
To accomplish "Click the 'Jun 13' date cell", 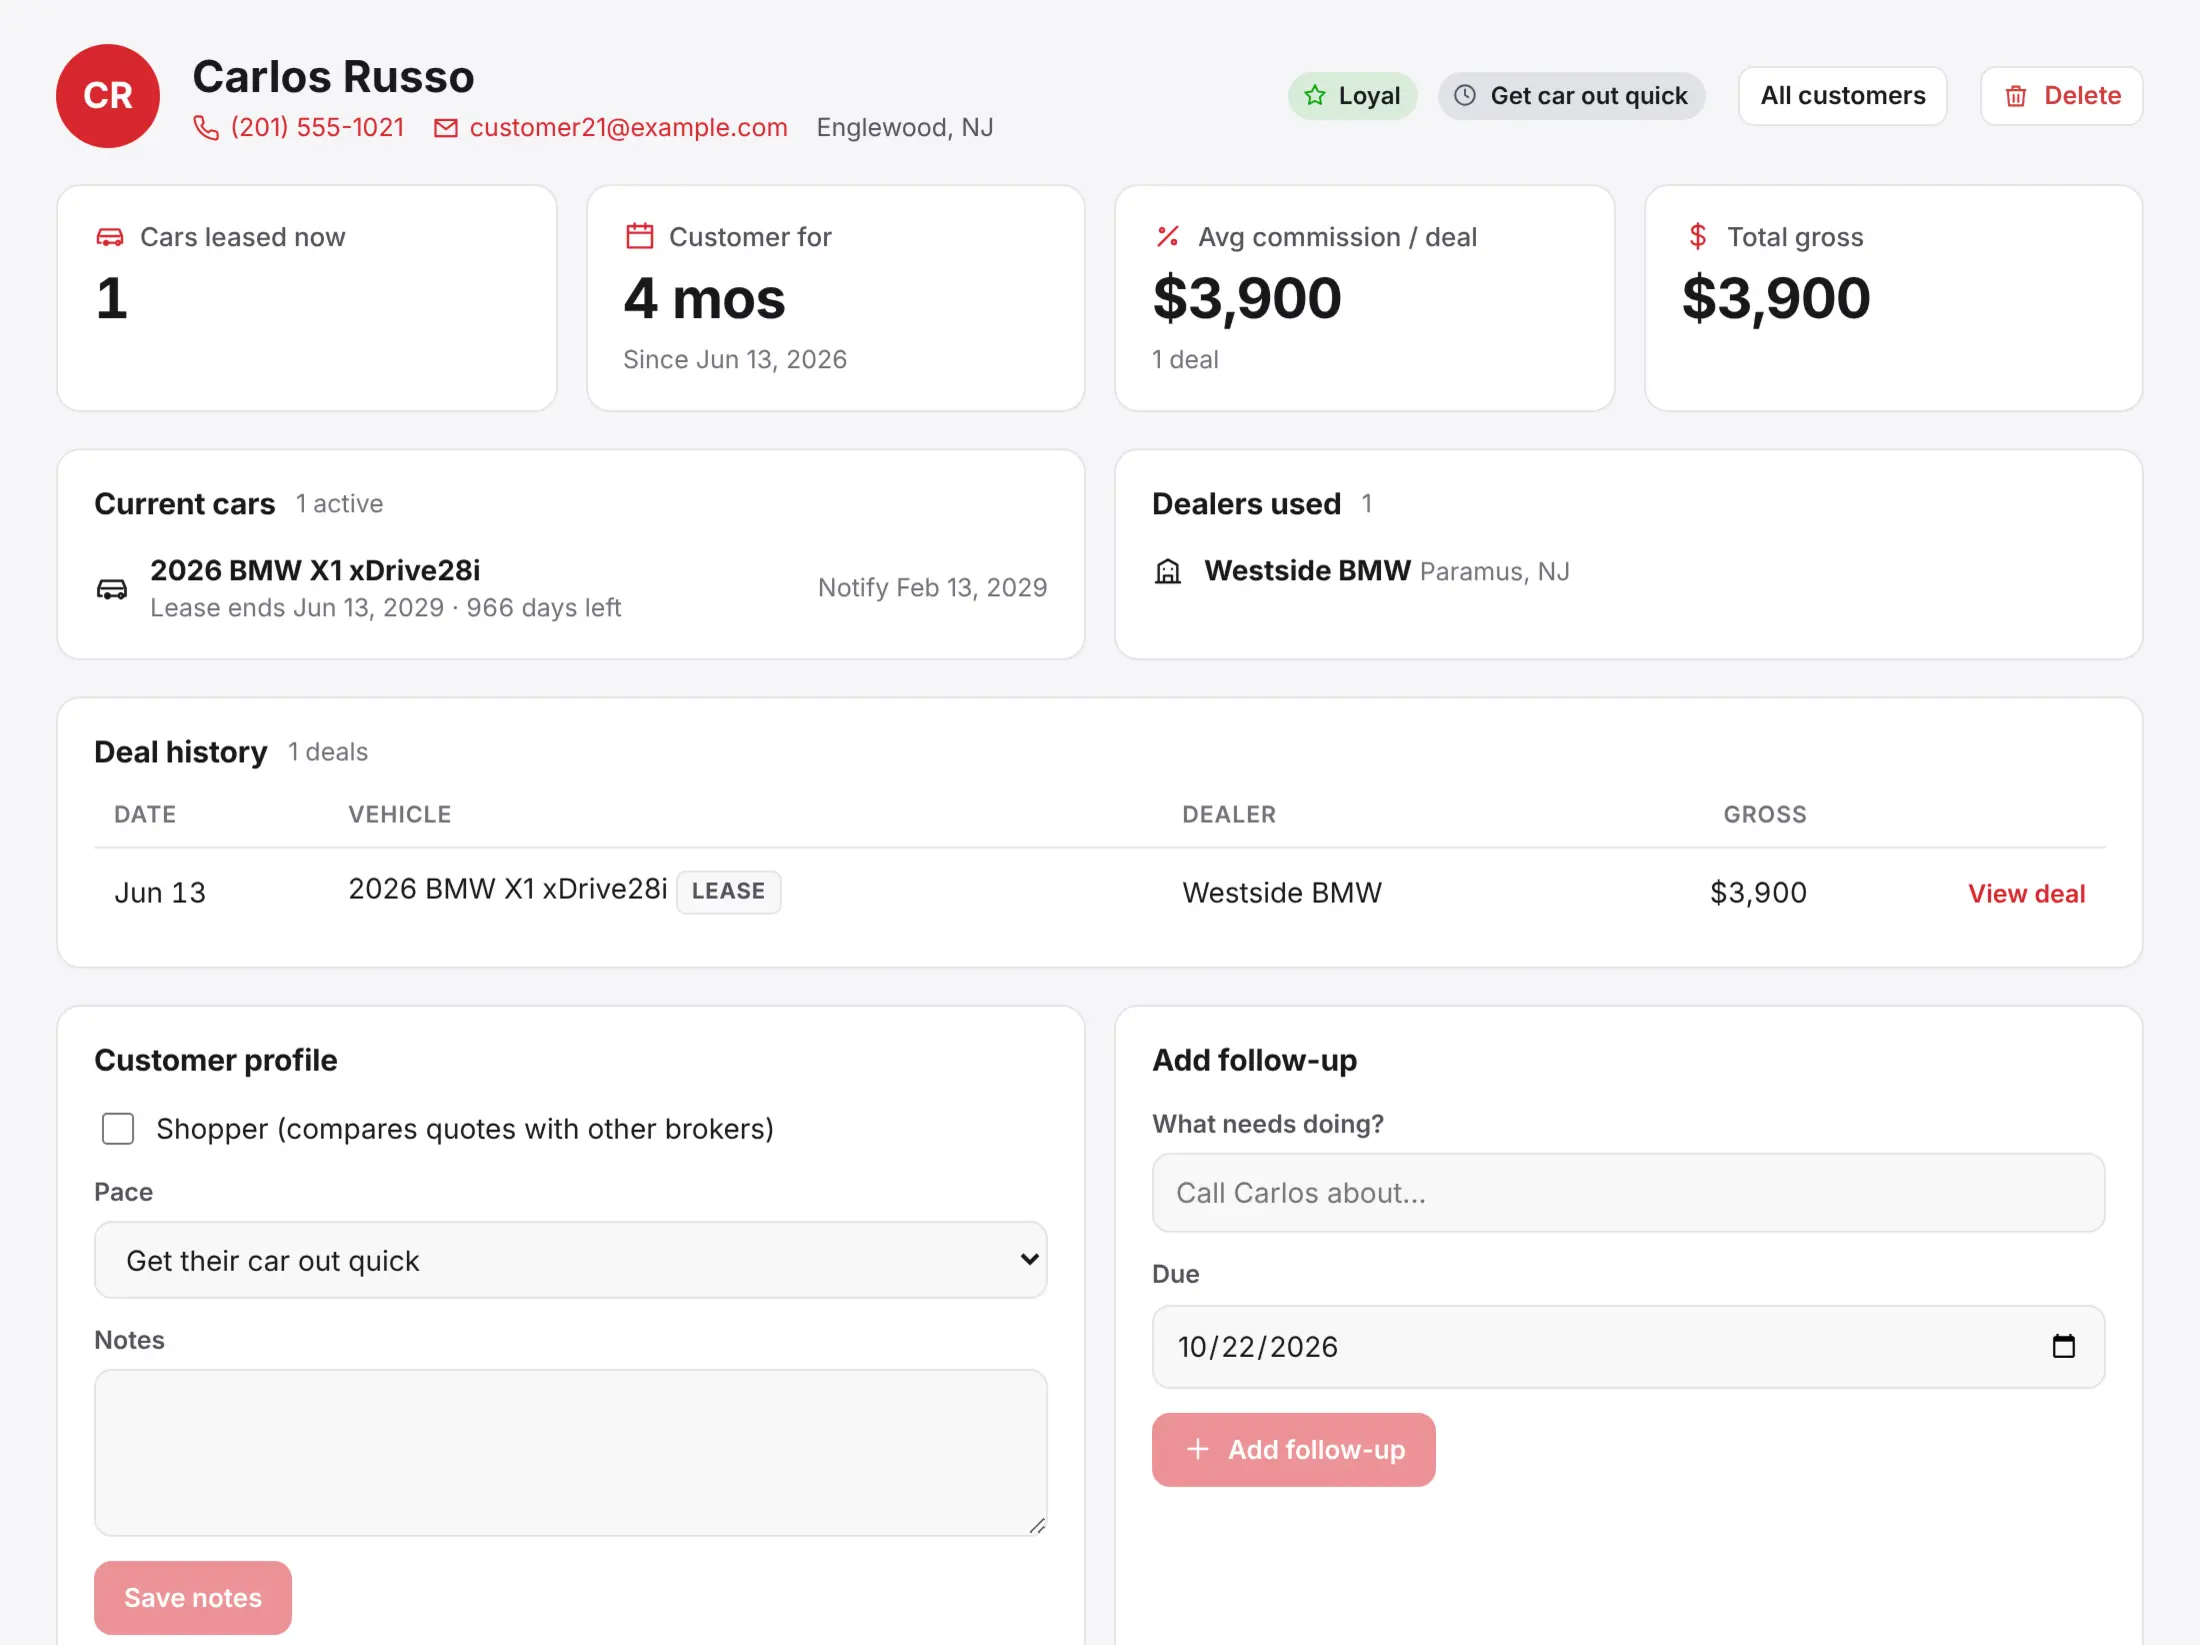I will pos(160,892).
